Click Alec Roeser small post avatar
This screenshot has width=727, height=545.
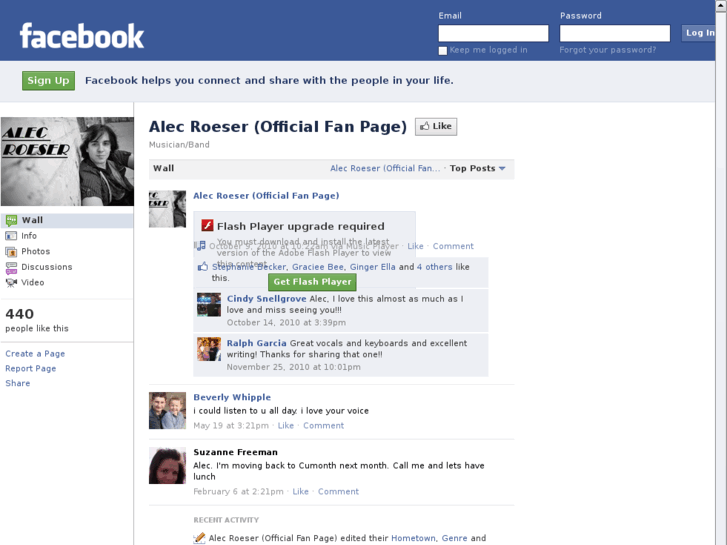(x=167, y=209)
